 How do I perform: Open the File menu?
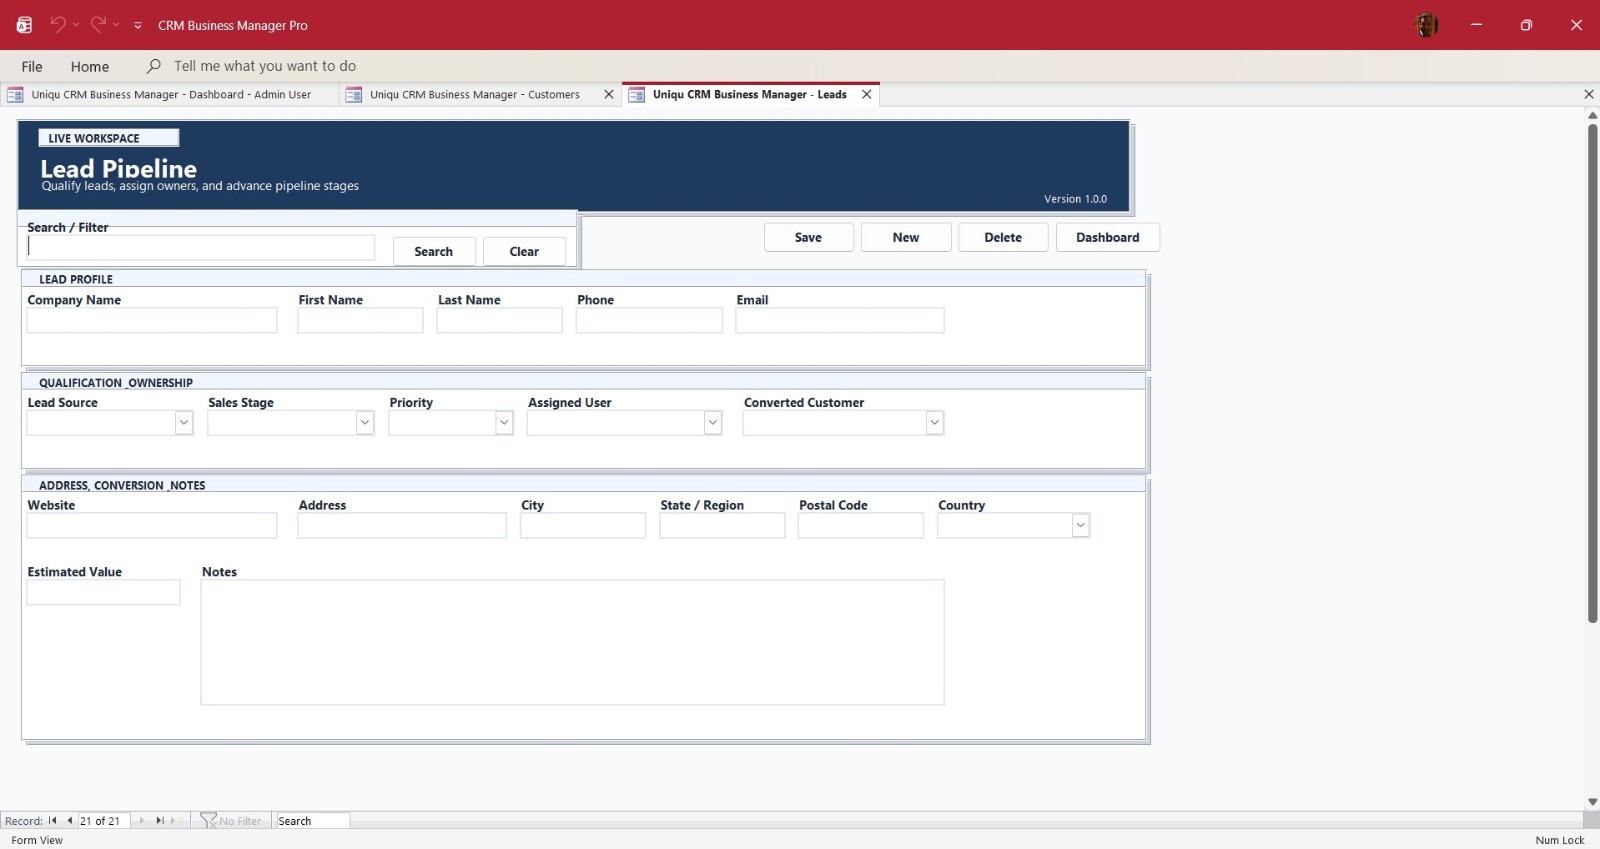tap(32, 66)
